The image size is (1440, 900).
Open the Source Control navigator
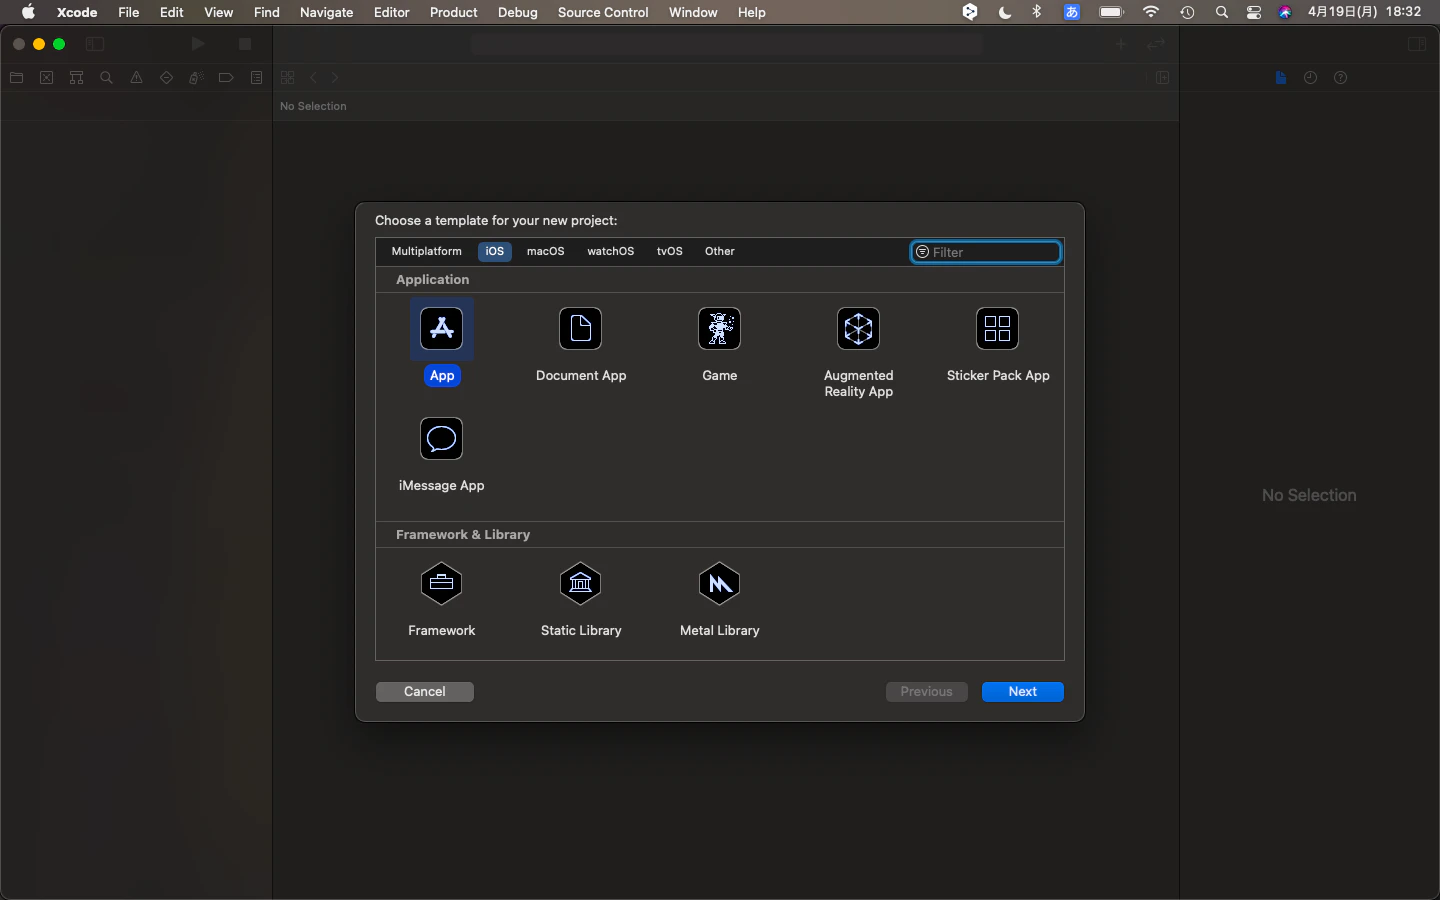click(x=46, y=78)
